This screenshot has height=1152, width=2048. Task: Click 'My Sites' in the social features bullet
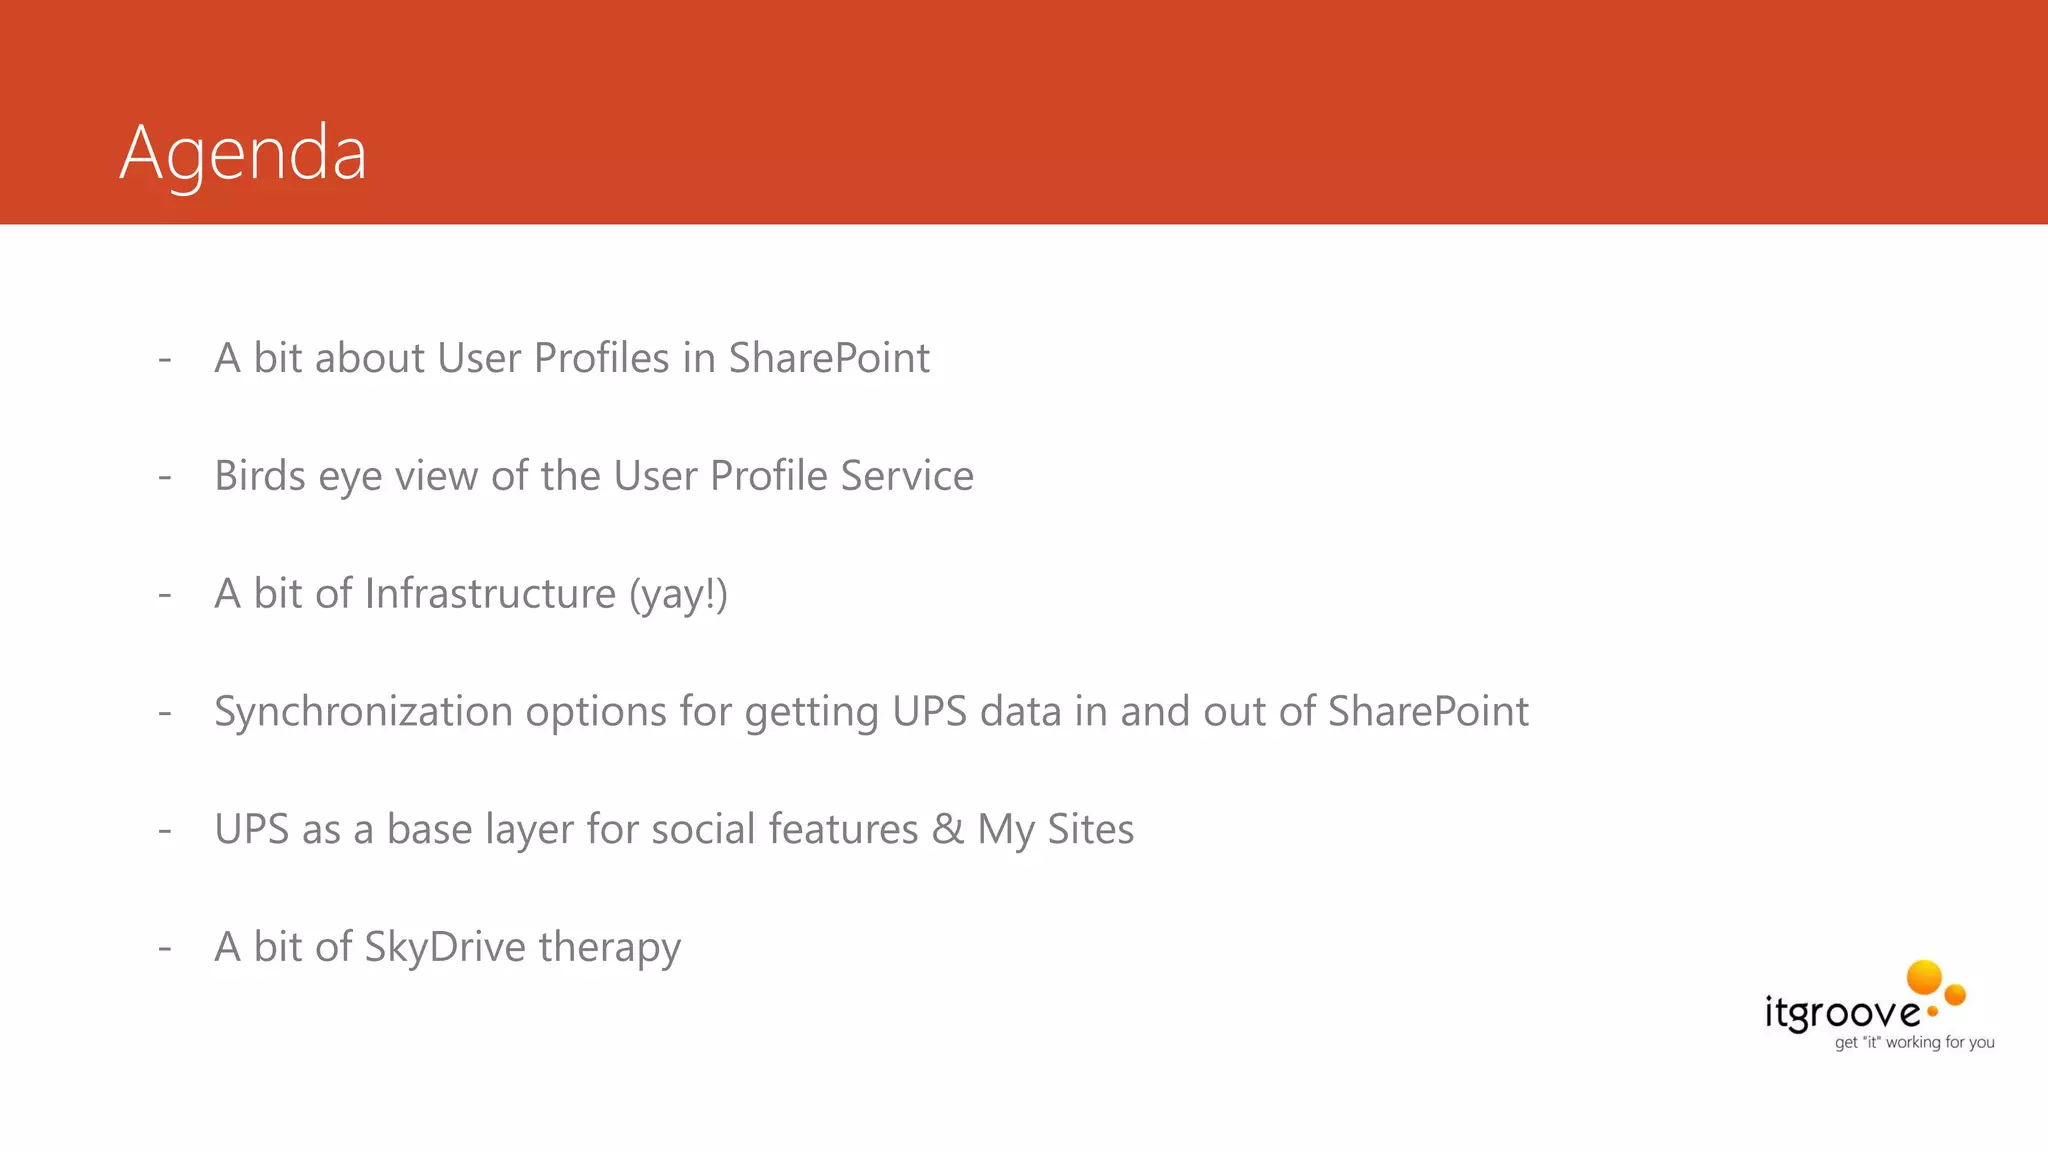(x=1055, y=829)
